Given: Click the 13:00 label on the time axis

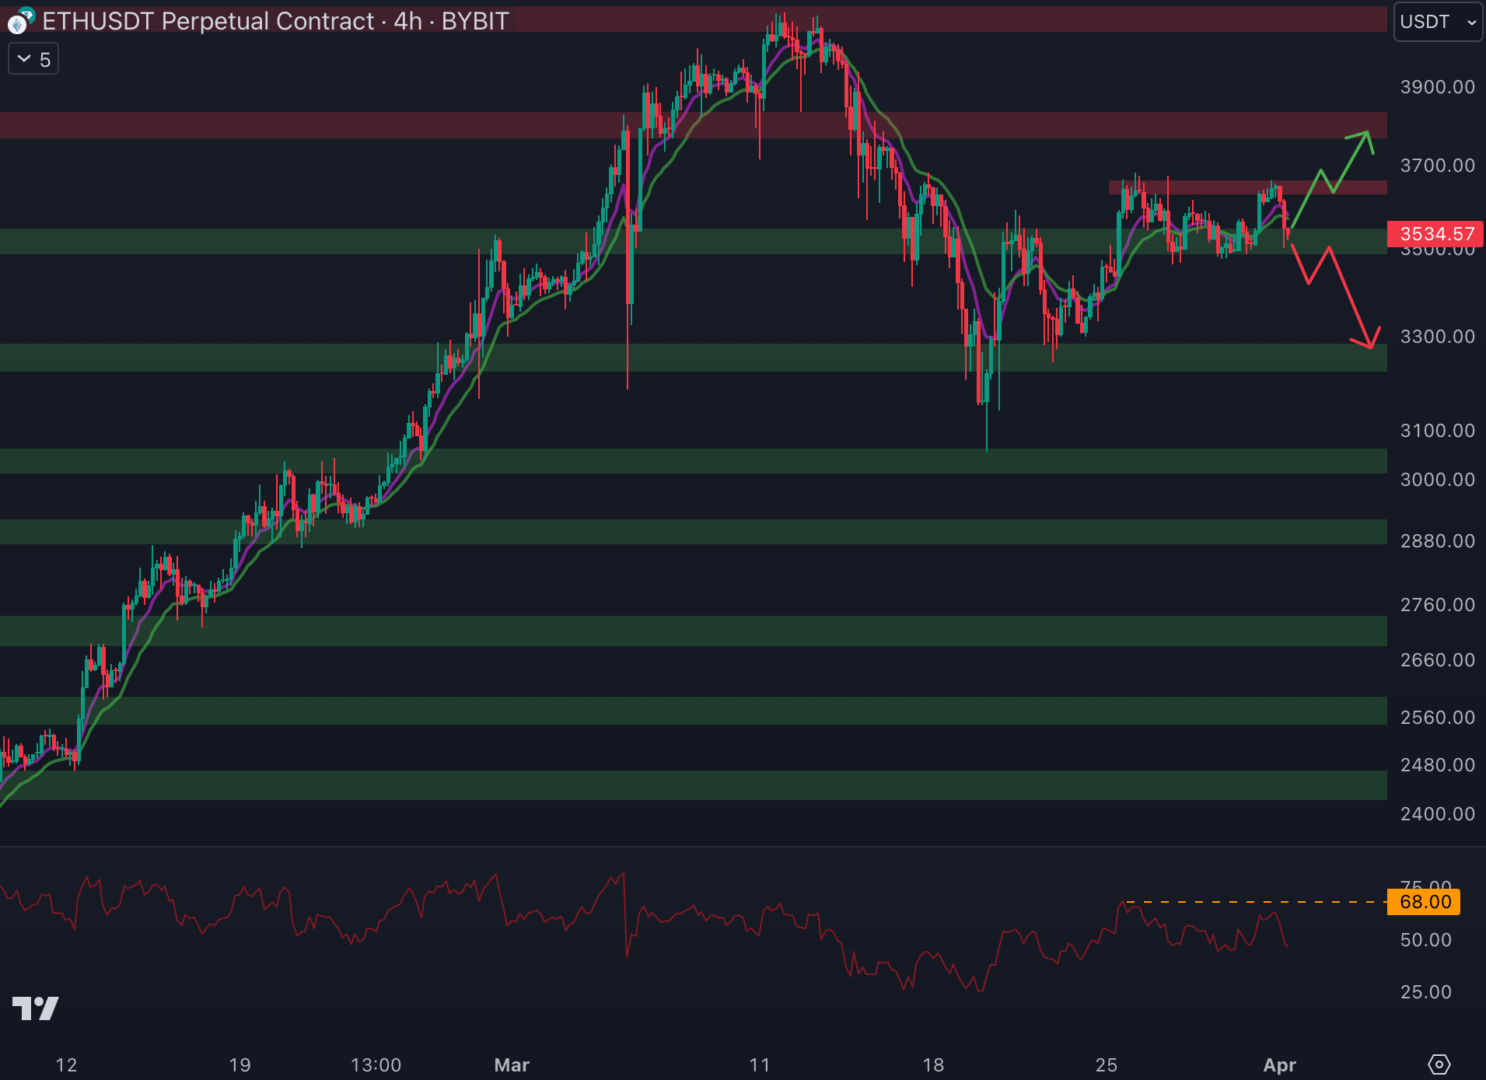Looking at the screenshot, I should click(x=376, y=1065).
